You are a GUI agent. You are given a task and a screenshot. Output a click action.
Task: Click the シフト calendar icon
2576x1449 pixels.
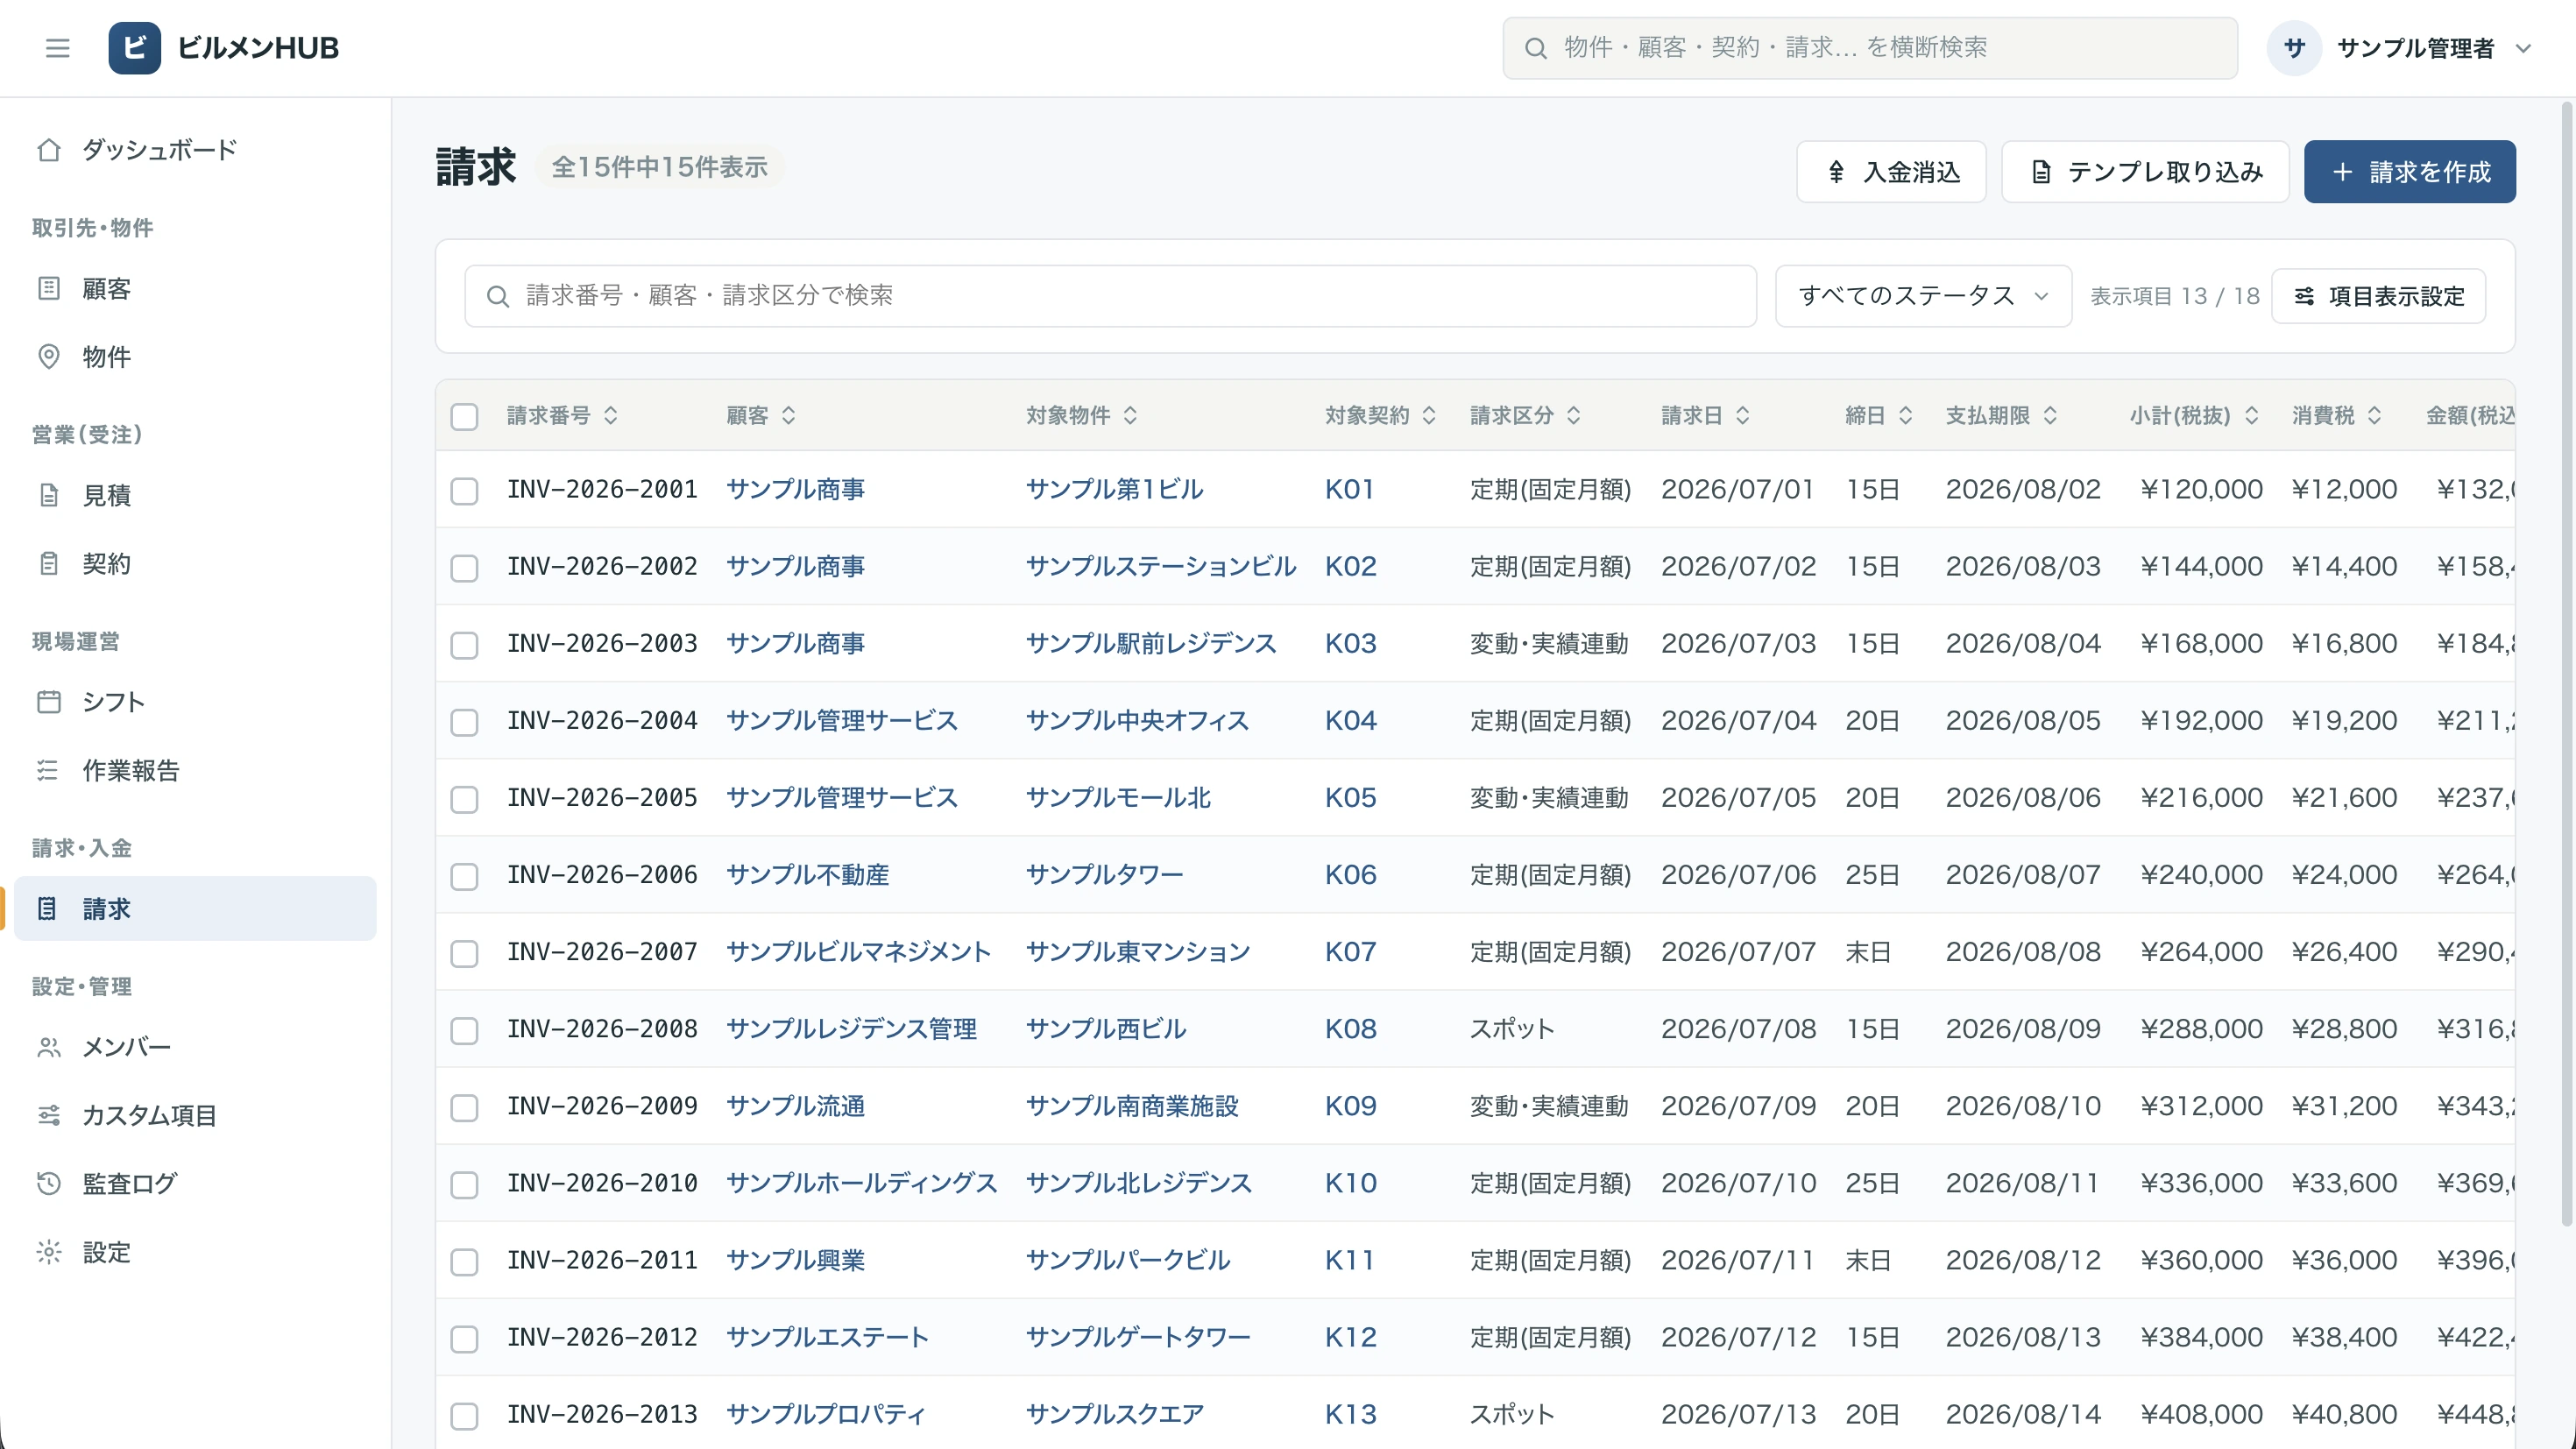click(x=49, y=702)
